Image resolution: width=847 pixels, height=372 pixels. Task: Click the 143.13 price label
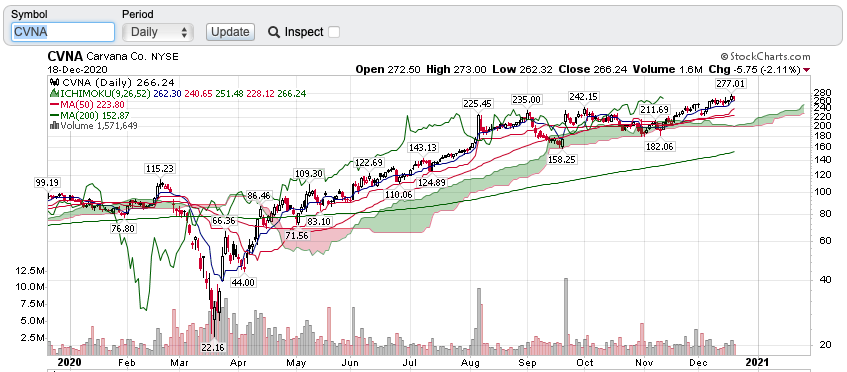tap(423, 147)
